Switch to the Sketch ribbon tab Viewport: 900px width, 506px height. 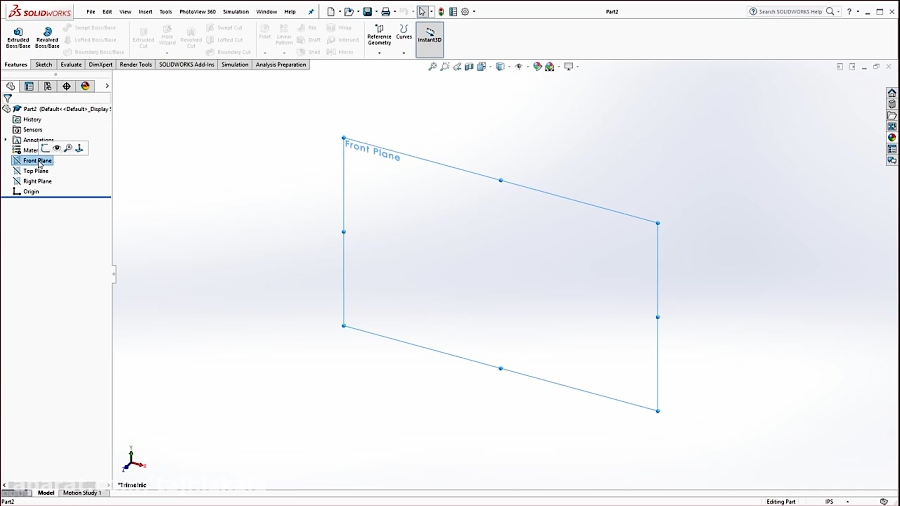pyautogui.click(x=44, y=65)
